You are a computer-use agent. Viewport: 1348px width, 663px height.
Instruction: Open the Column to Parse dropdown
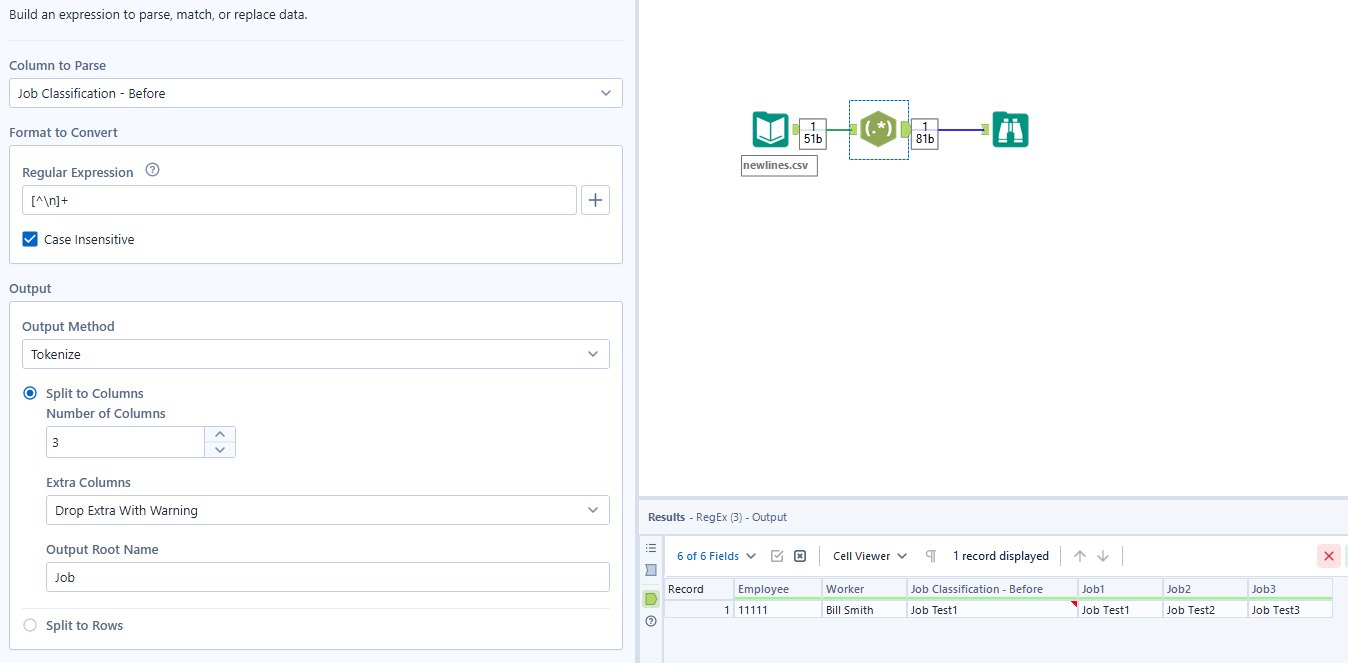(315, 91)
